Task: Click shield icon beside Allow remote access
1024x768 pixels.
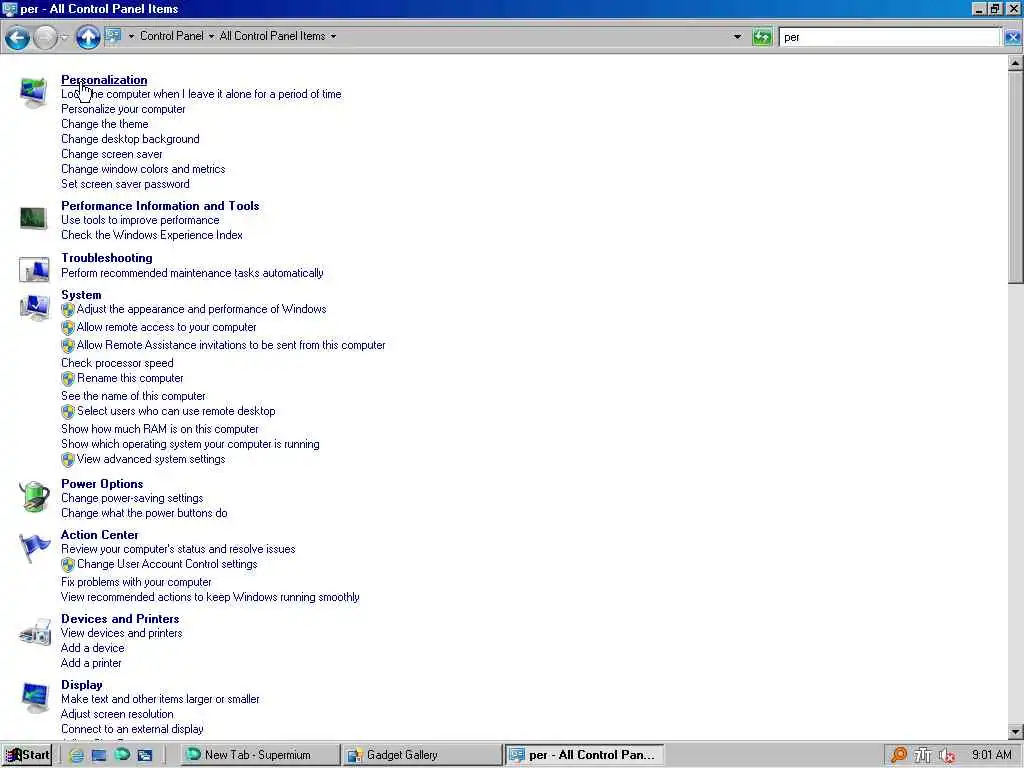Action: [x=68, y=328]
